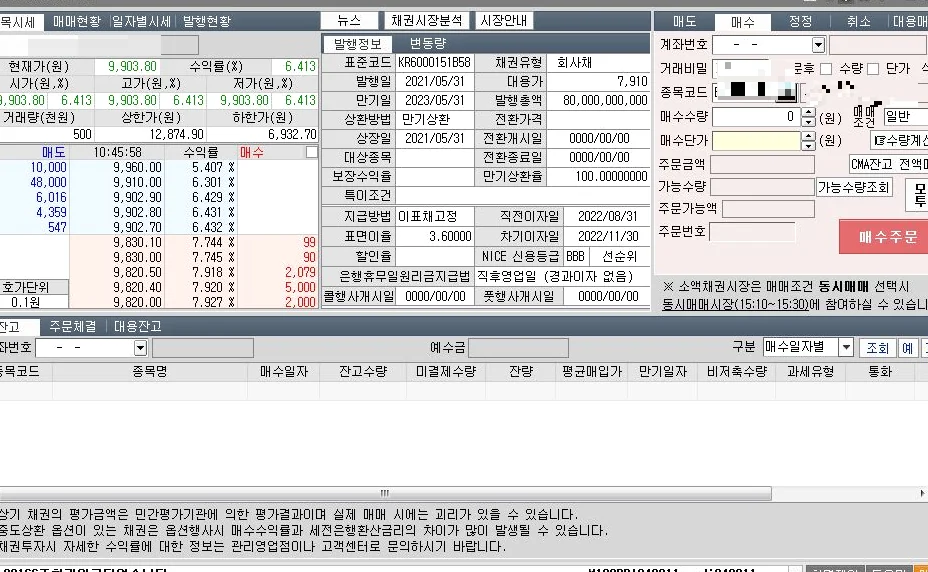Image resolution: width=928 pixels, height=572 pixels.
Task: Click the 주문번호 field
Action: [x=752, y=232]
